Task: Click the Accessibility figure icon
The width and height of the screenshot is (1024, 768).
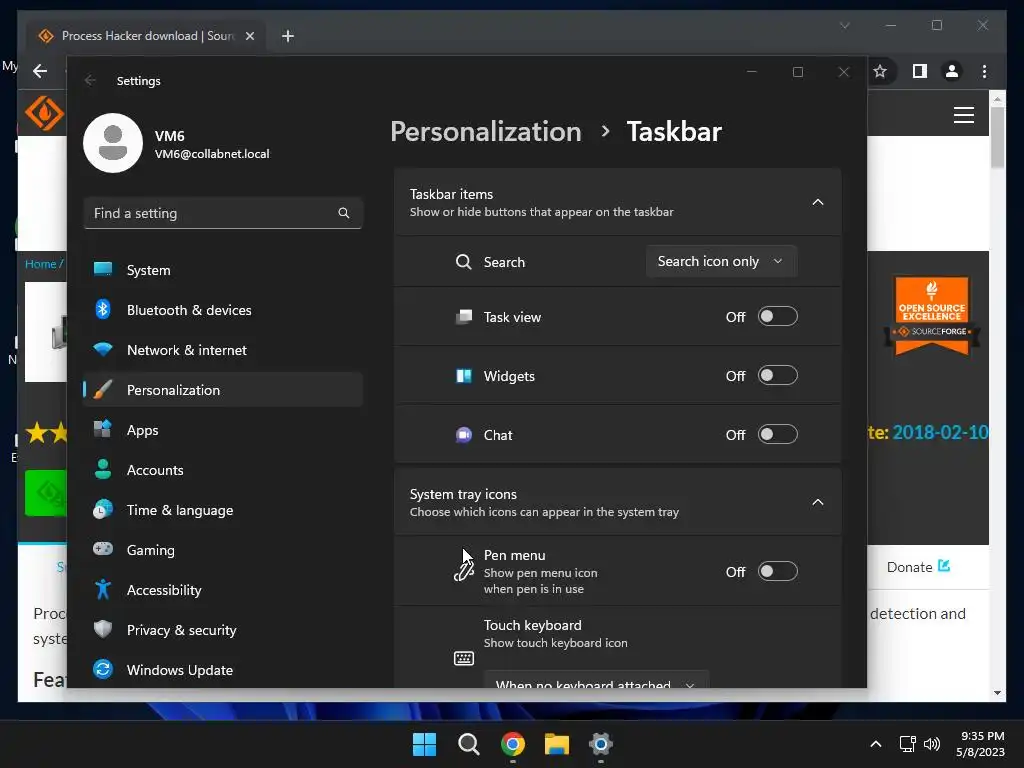Action: [103, 589]
